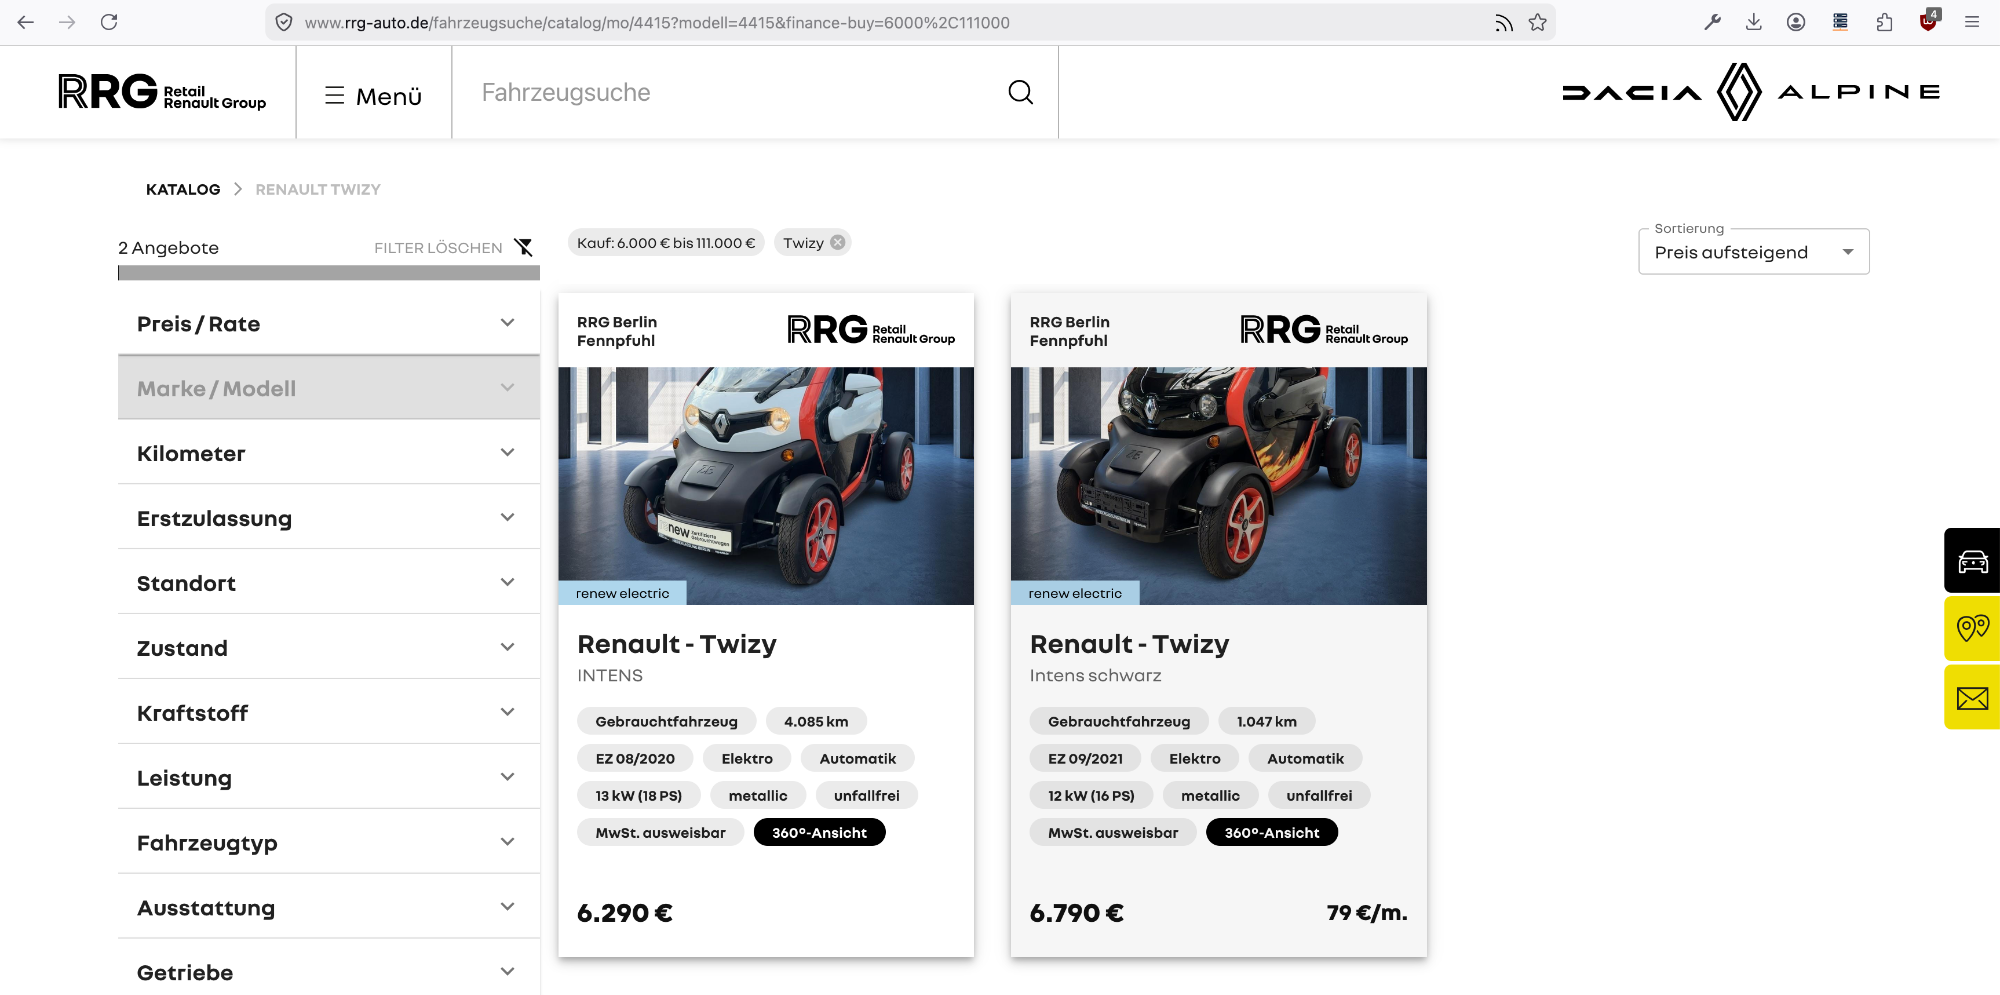This screenshot has width=2000, height=995.
Task: Expand the Marke / Modell filter
Action: pyautogui.click(x=329, y=388)
